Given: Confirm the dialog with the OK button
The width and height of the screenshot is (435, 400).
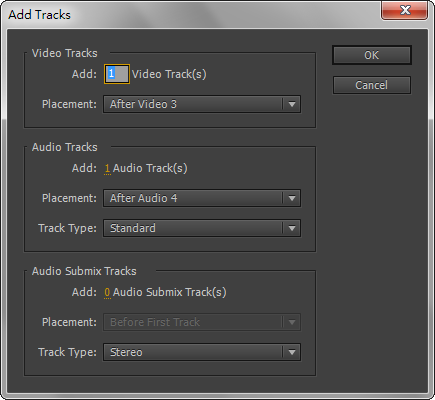Looking at the screenshot, I should [372, 55].
